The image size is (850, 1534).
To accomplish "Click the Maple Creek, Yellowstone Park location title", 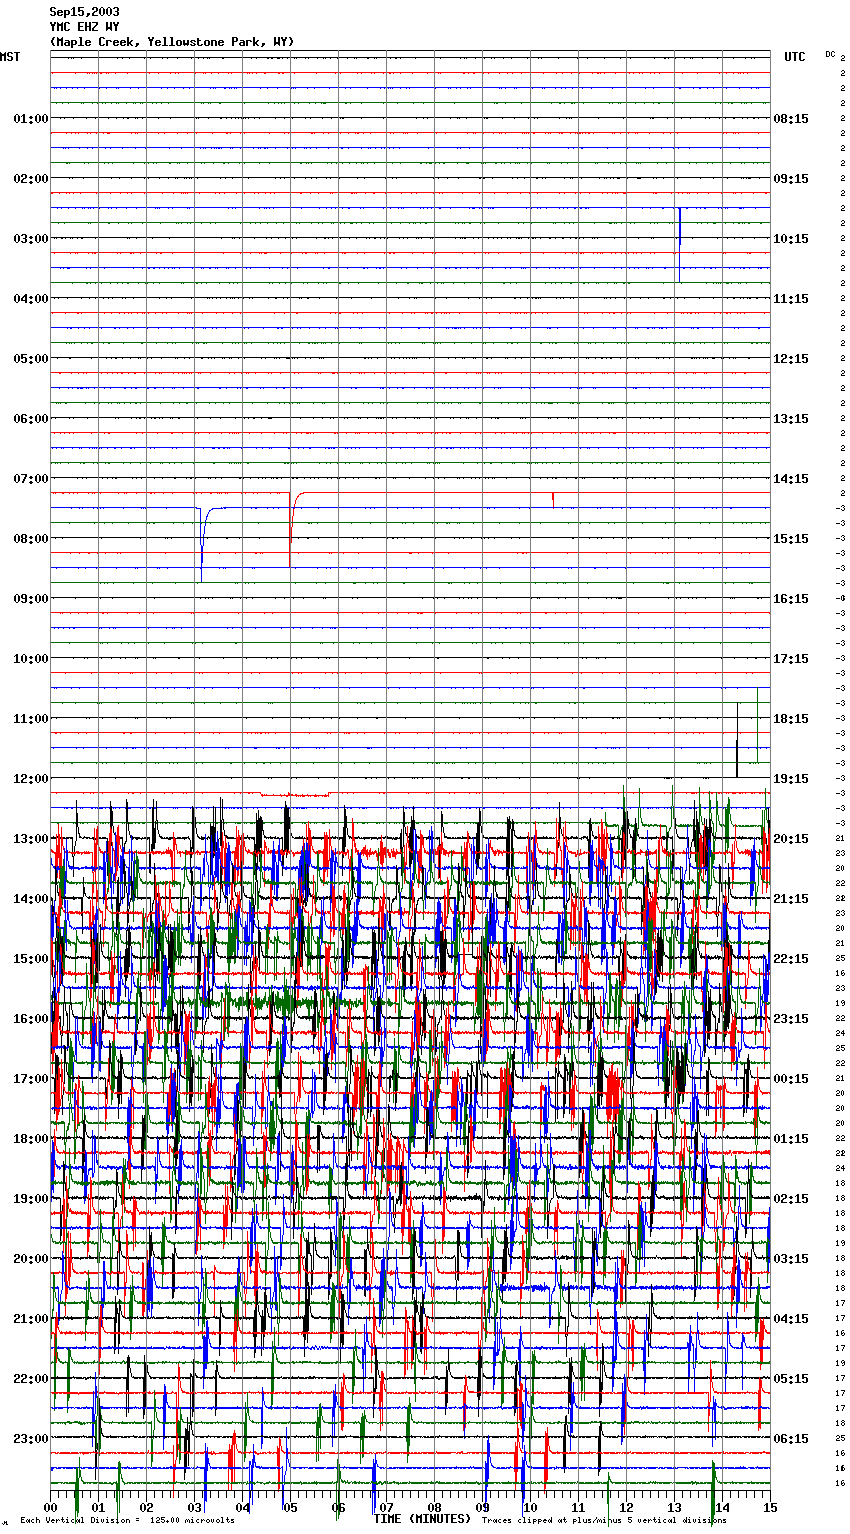I will pyautogui.click(x=172, y=42).
